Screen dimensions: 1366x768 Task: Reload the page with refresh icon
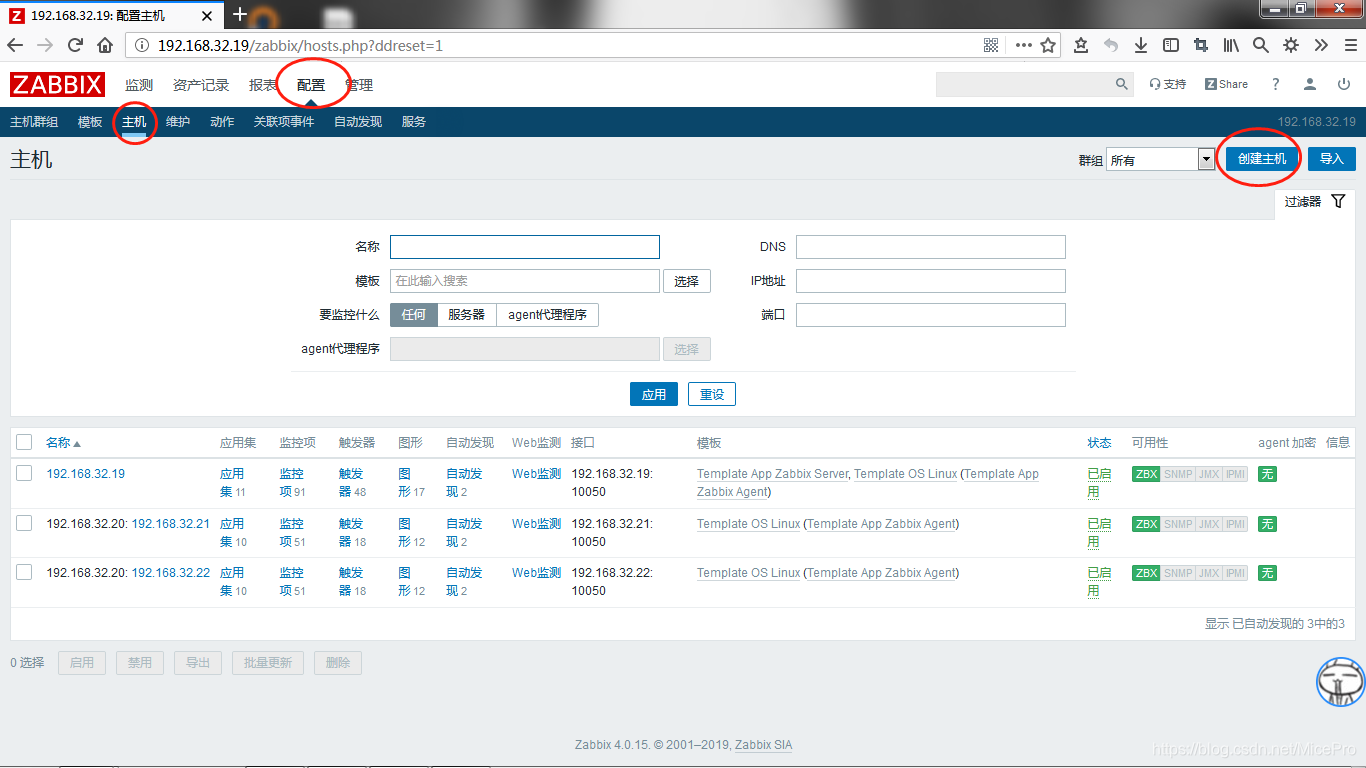(x=75, y=45)
